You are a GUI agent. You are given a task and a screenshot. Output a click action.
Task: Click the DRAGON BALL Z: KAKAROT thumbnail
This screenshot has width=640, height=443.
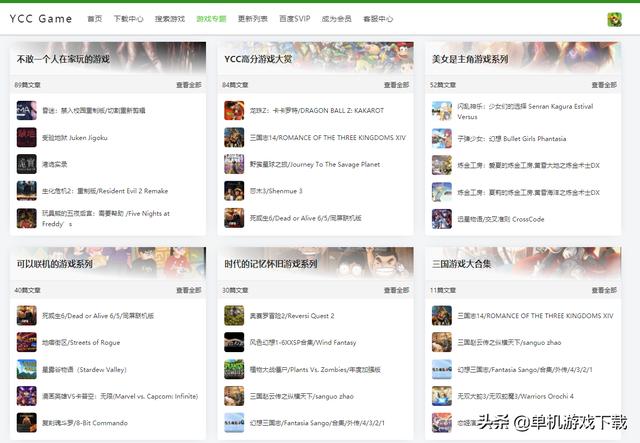234,110
